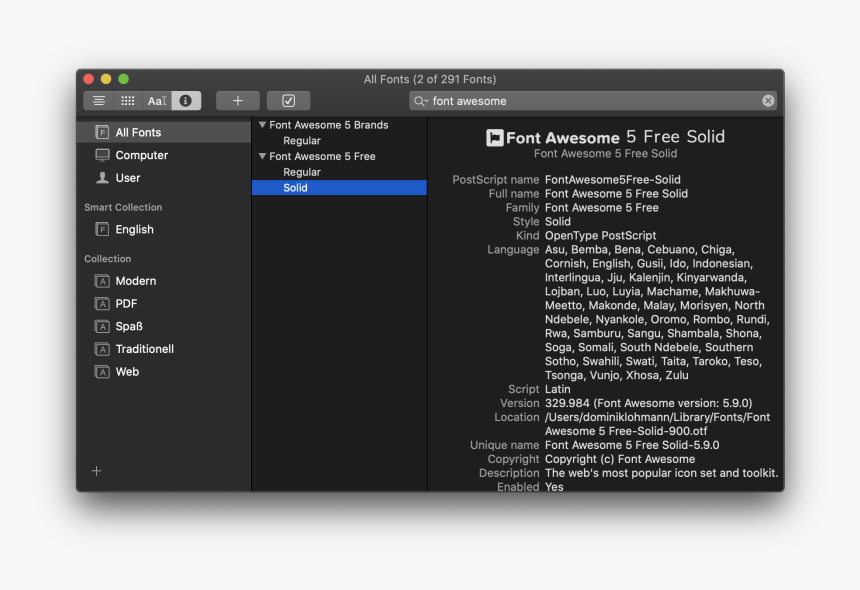Screen dimensions: 860x590
Task: Click the All Fonts icon in sidebar
Action: pyautogui.click(x=102, y=132)
